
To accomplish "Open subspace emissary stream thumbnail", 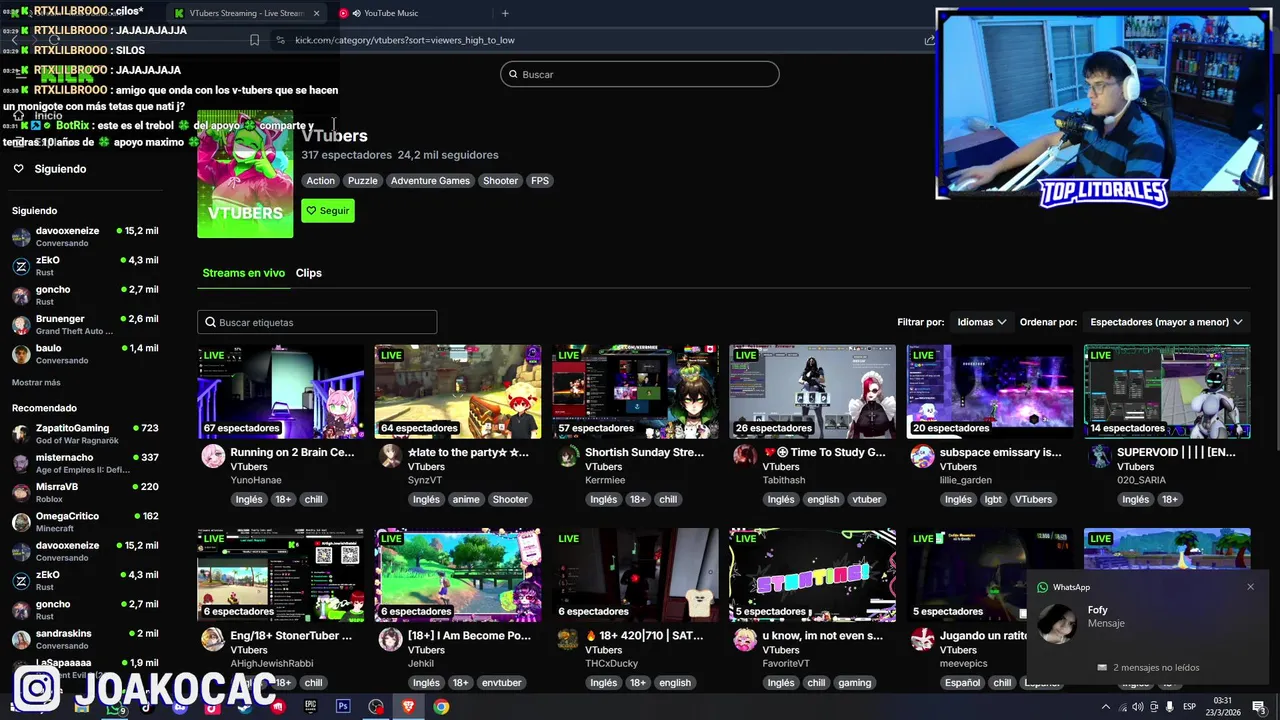I will 990,392.
